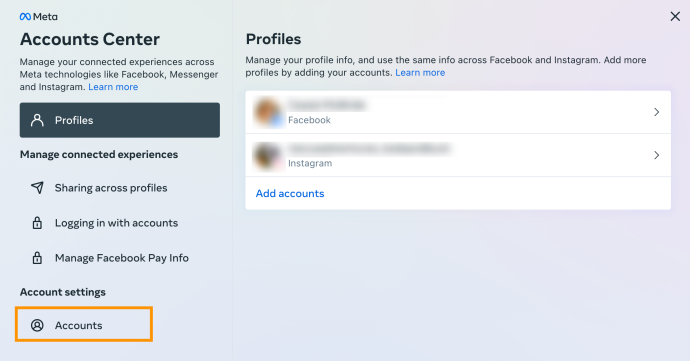The image size is (690, 361).
Task: Click the Facebook profile avatar thumbnail
Action: [x=268, y=112]
